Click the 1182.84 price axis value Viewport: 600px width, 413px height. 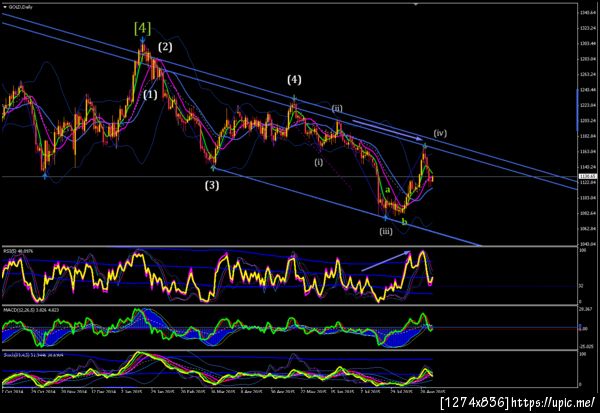[x=587, y=136]
